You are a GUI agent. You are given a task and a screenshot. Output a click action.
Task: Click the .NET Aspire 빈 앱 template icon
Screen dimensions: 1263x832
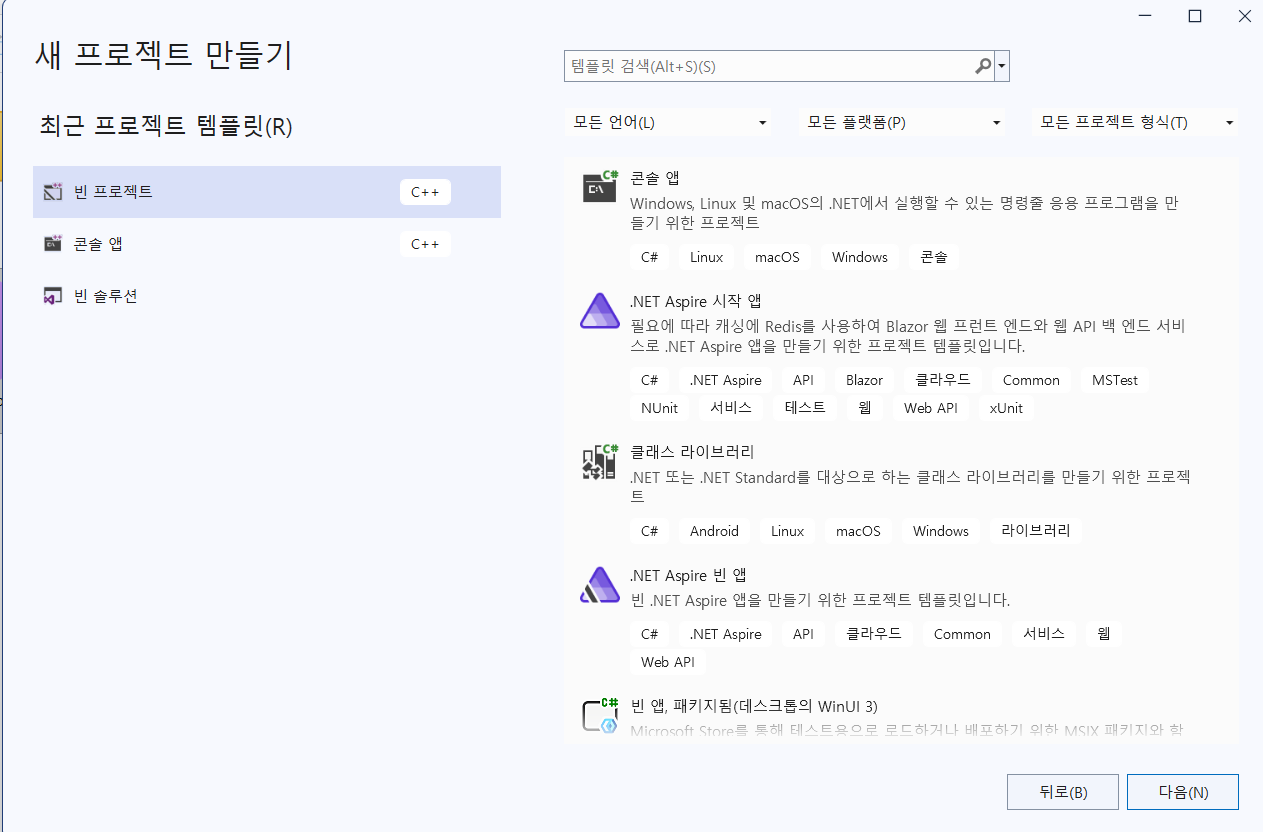pos(600,585)
